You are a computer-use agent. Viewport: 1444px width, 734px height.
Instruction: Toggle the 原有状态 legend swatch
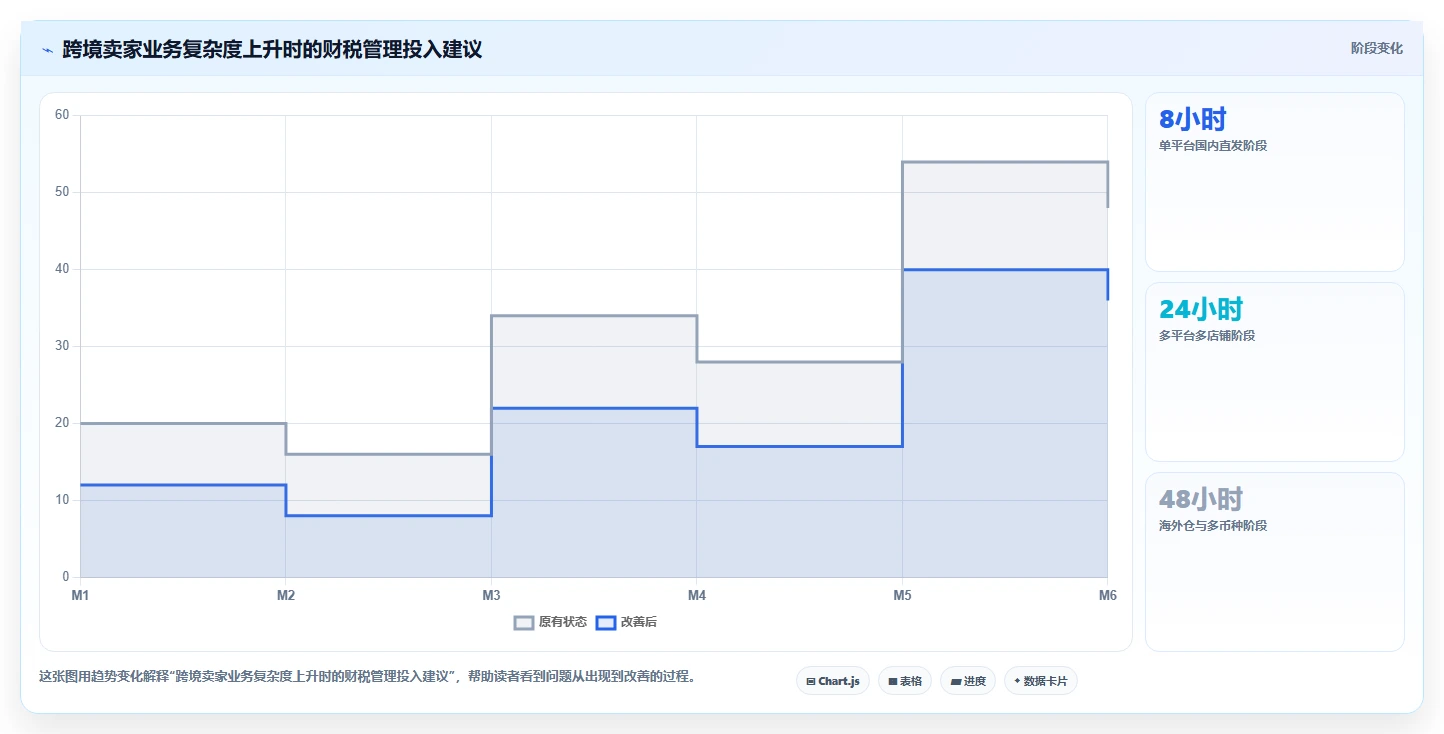pos(524,622)
